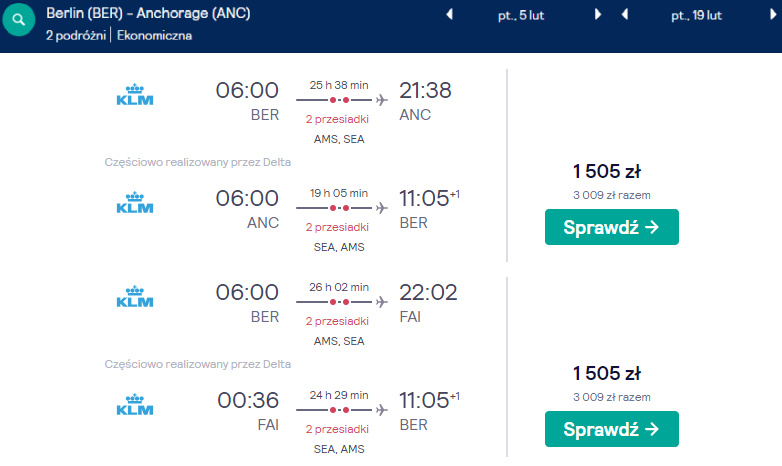Go to next day after pt., 19 lut
782x466 pixels.
click(x=773, y=14)
